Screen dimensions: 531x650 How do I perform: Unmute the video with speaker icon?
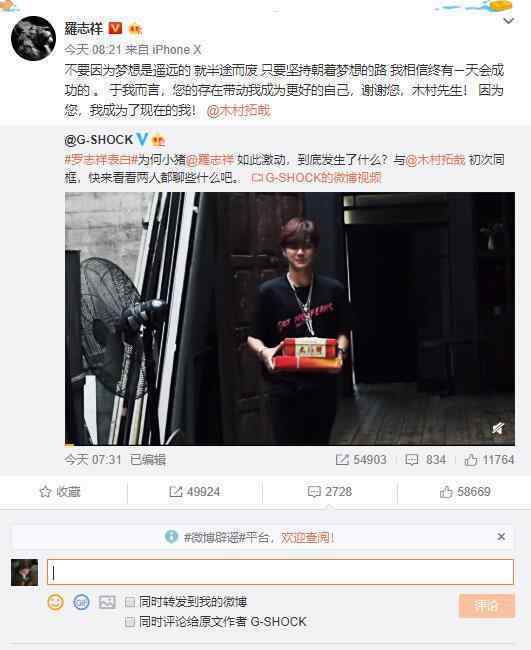tap(498, 429)
